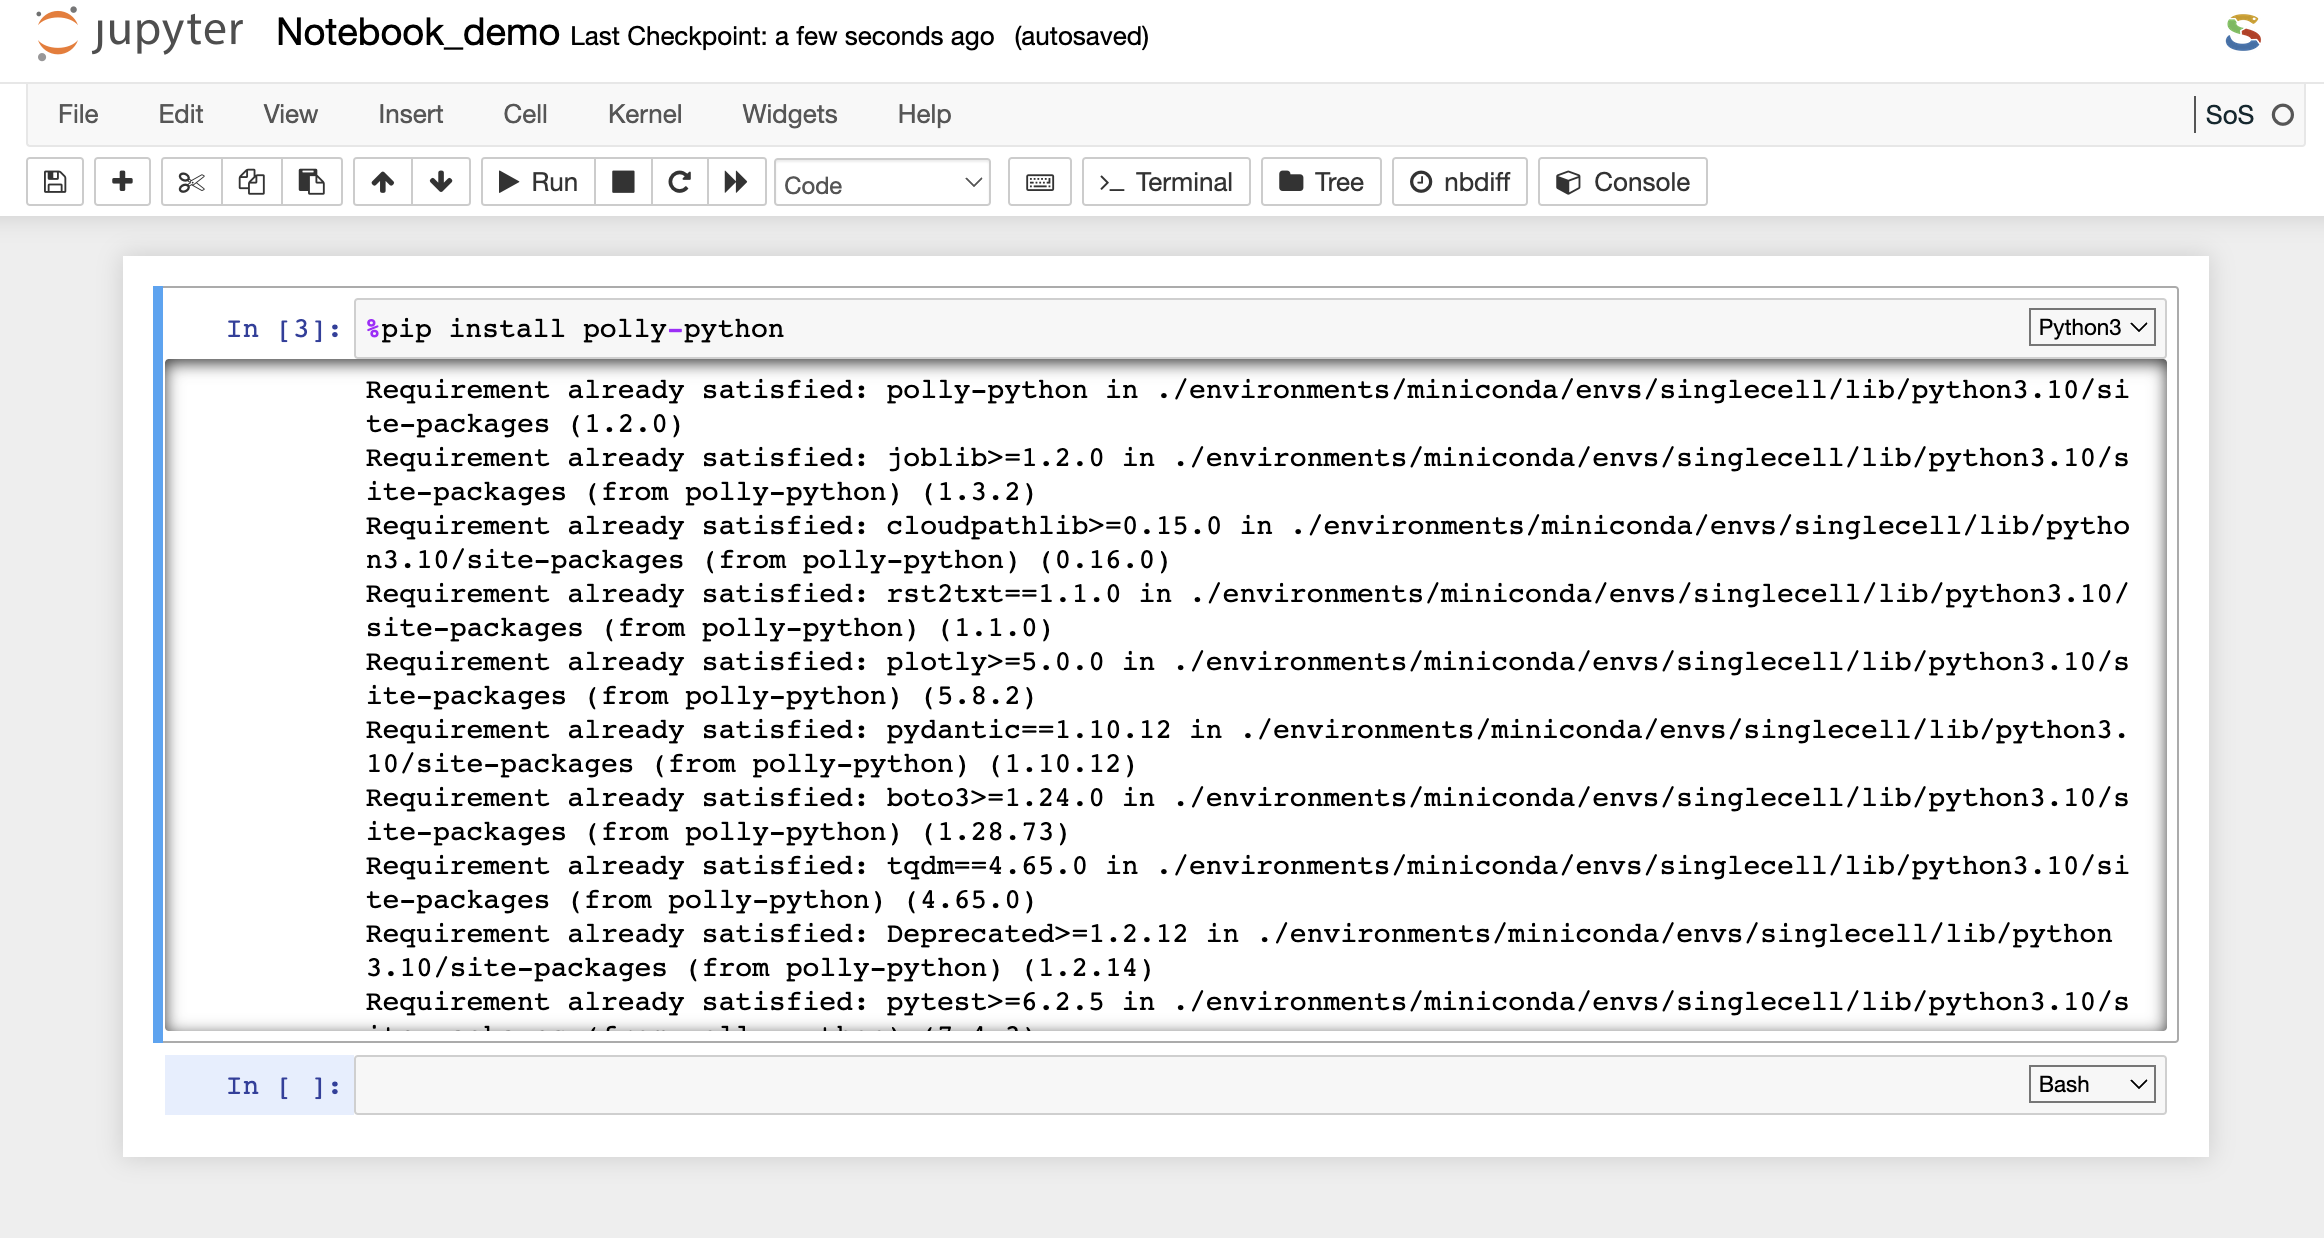Open the Kernel menu

pyautogui.click(x=645, y=114)
